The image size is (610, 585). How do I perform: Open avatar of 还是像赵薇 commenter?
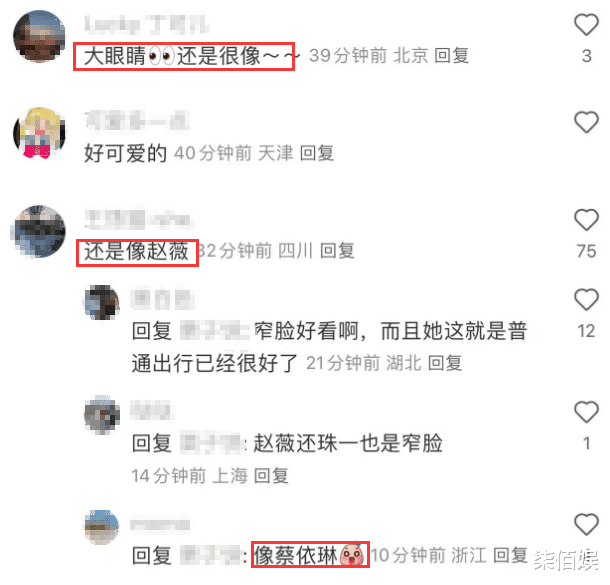[x=39, y=231]
